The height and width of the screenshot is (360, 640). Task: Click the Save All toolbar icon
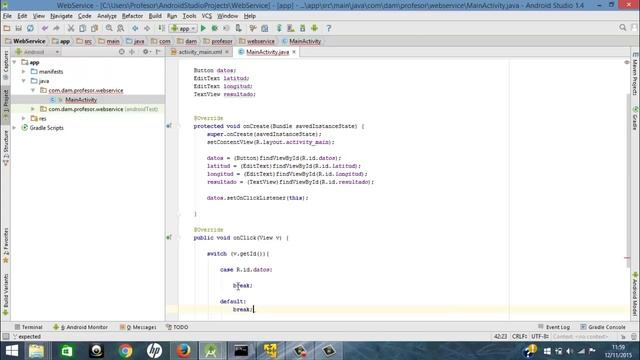(x=18, y=28)
